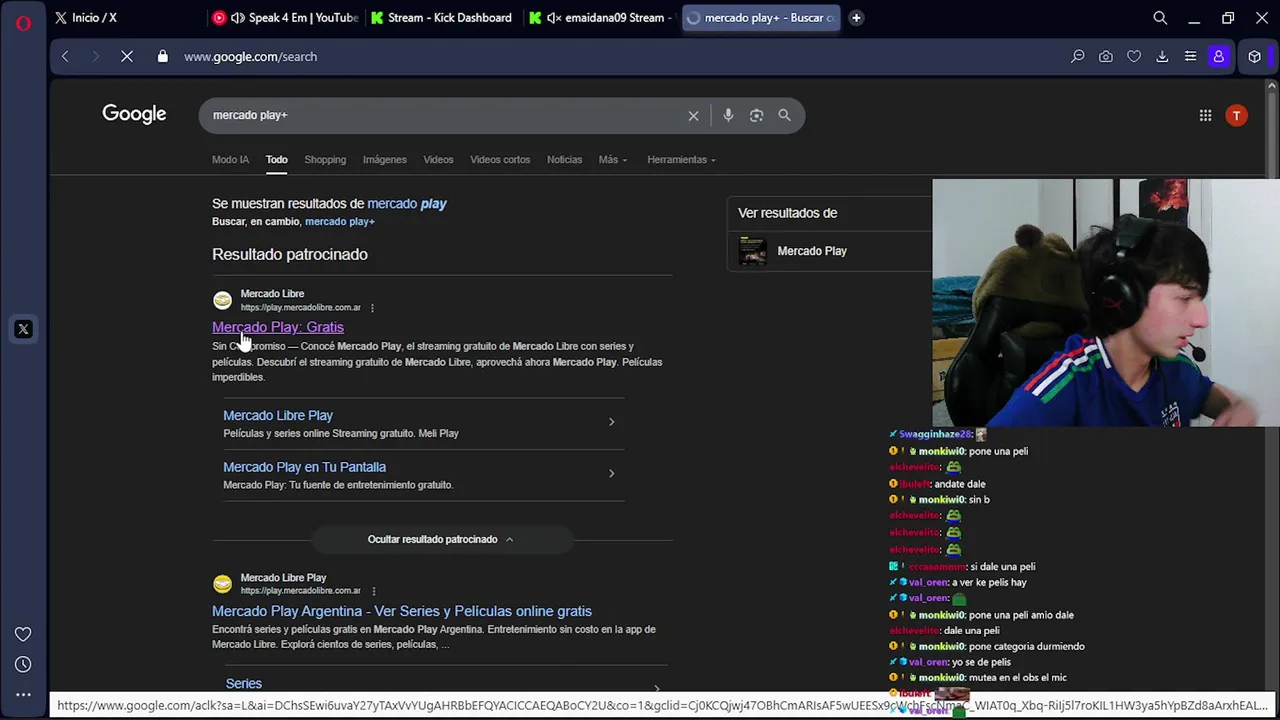Click the sponsored Mercado Libre favicon

tap(222, 300)
